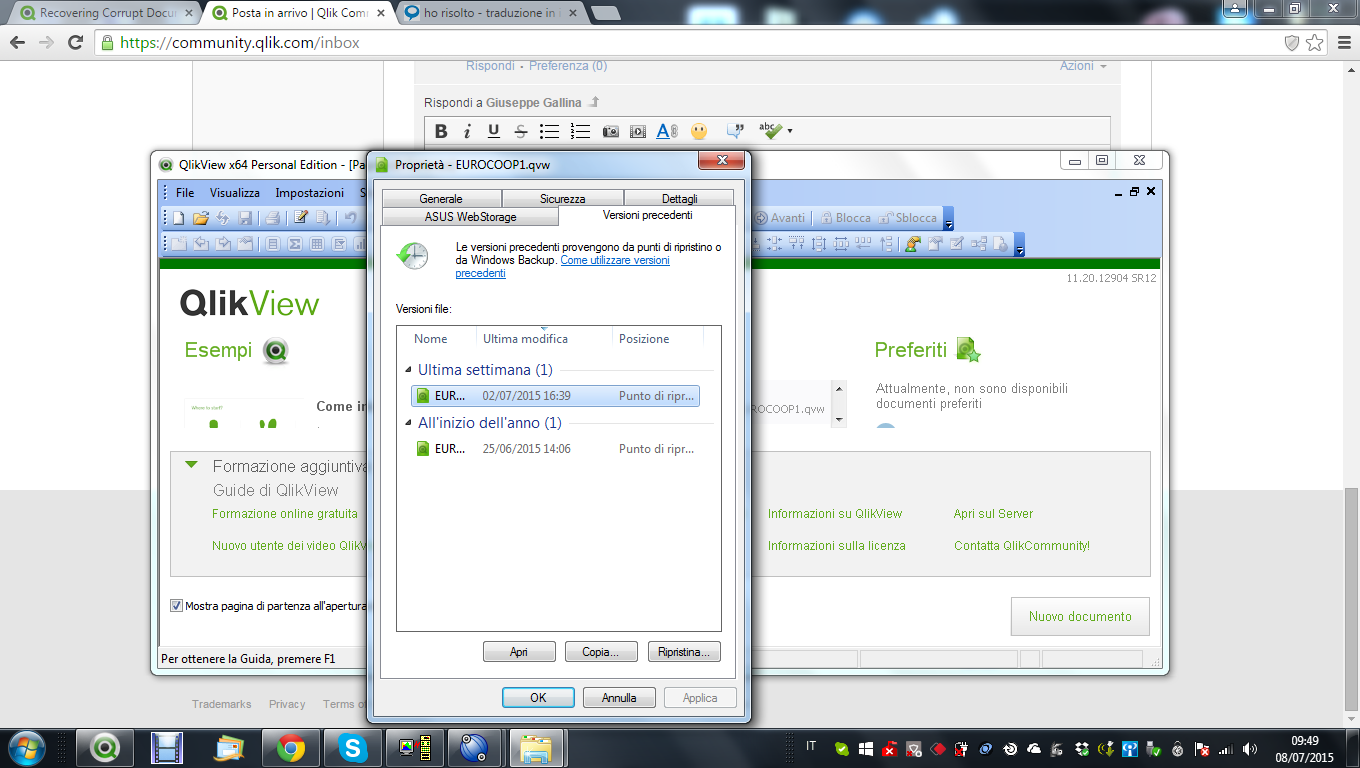Confirm the dialog with OK
Screen dimensions: 1360x768
click(x=538, y=698)
